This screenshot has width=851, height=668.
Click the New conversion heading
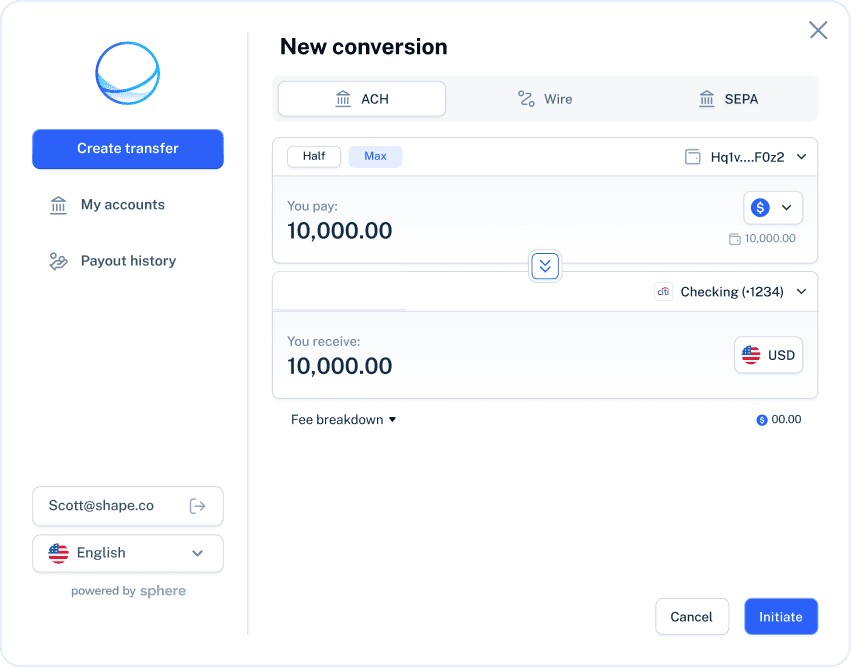tap(364, 47)
